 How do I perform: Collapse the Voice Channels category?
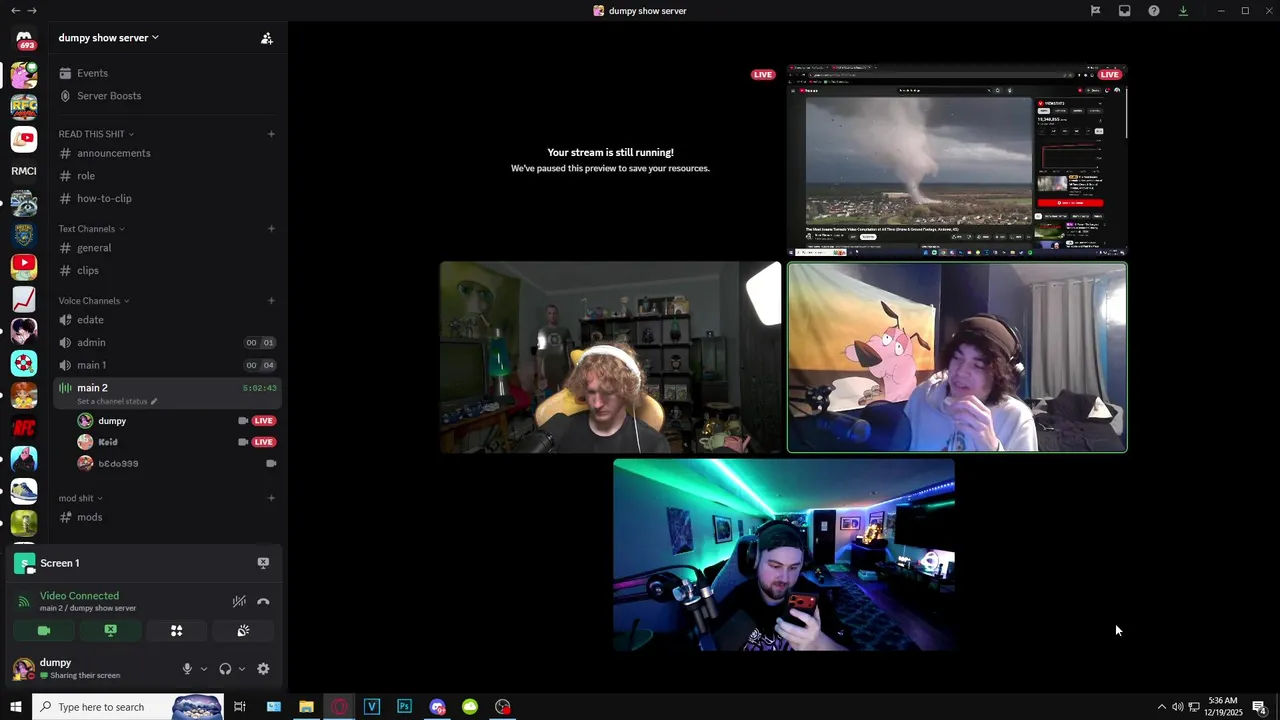[x=94, y=301]
